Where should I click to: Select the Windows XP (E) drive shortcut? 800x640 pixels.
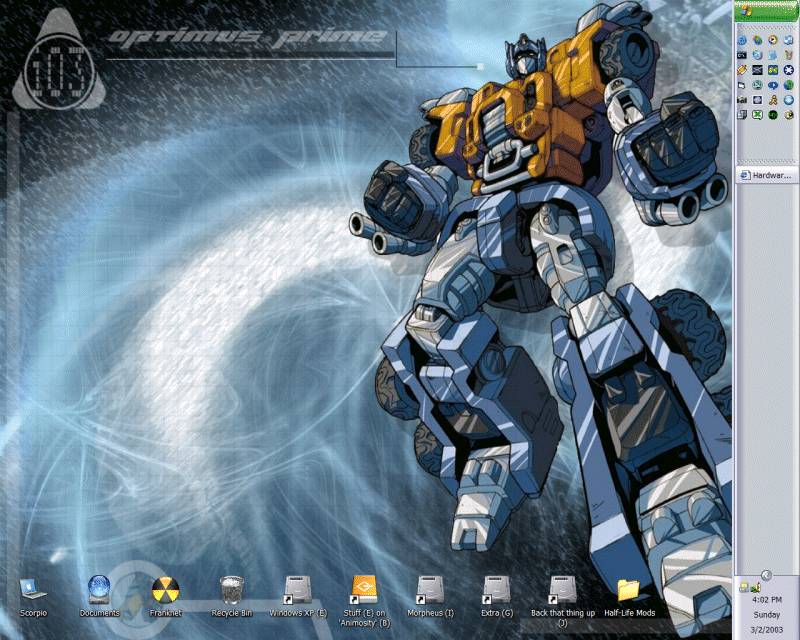click(x=298, y=590)
